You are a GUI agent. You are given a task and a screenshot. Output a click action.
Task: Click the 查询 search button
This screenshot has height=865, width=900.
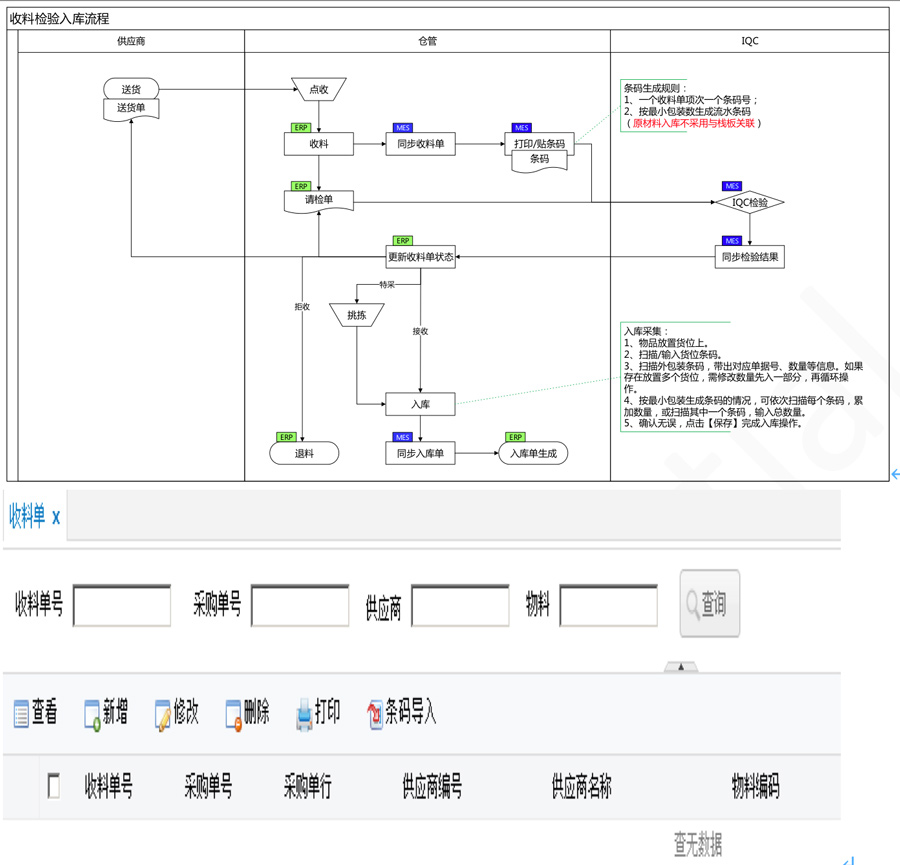pos(709,603)
